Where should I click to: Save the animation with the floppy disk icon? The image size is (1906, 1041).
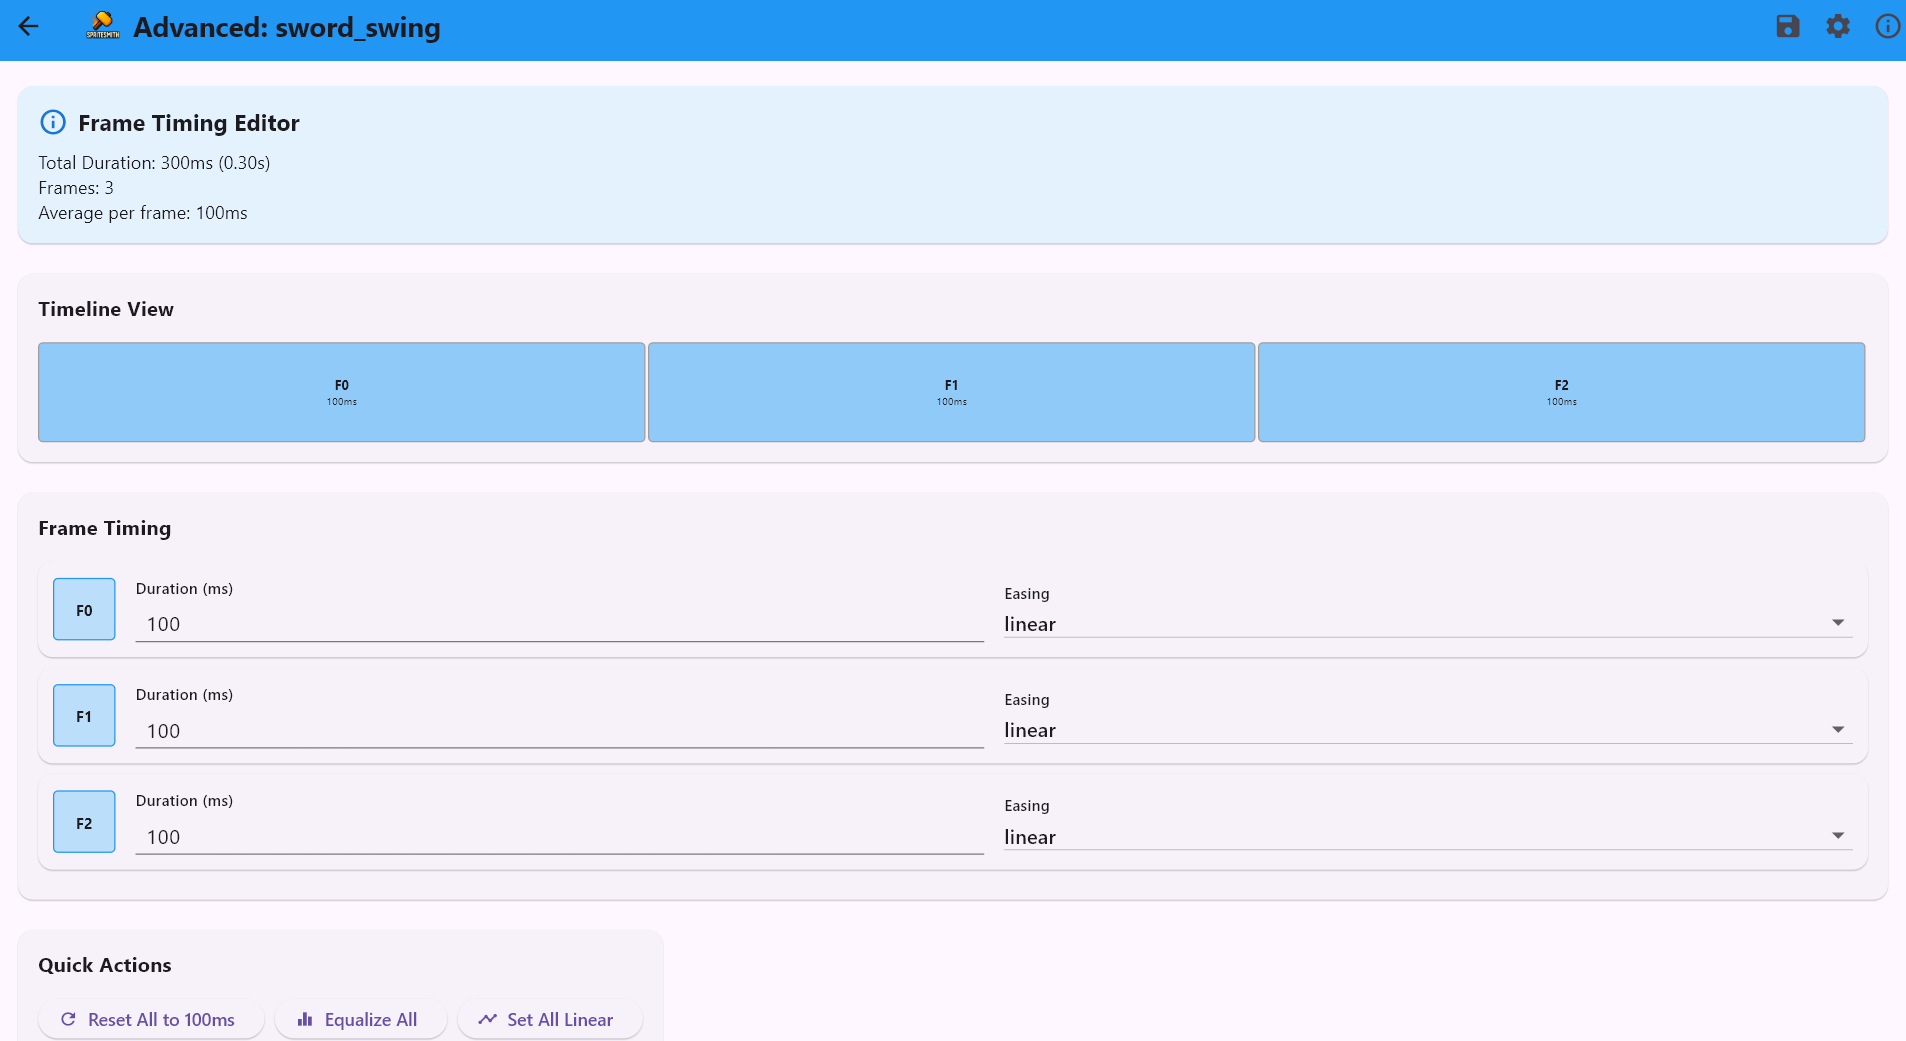pyautogui.click(x=1788, y=27)
